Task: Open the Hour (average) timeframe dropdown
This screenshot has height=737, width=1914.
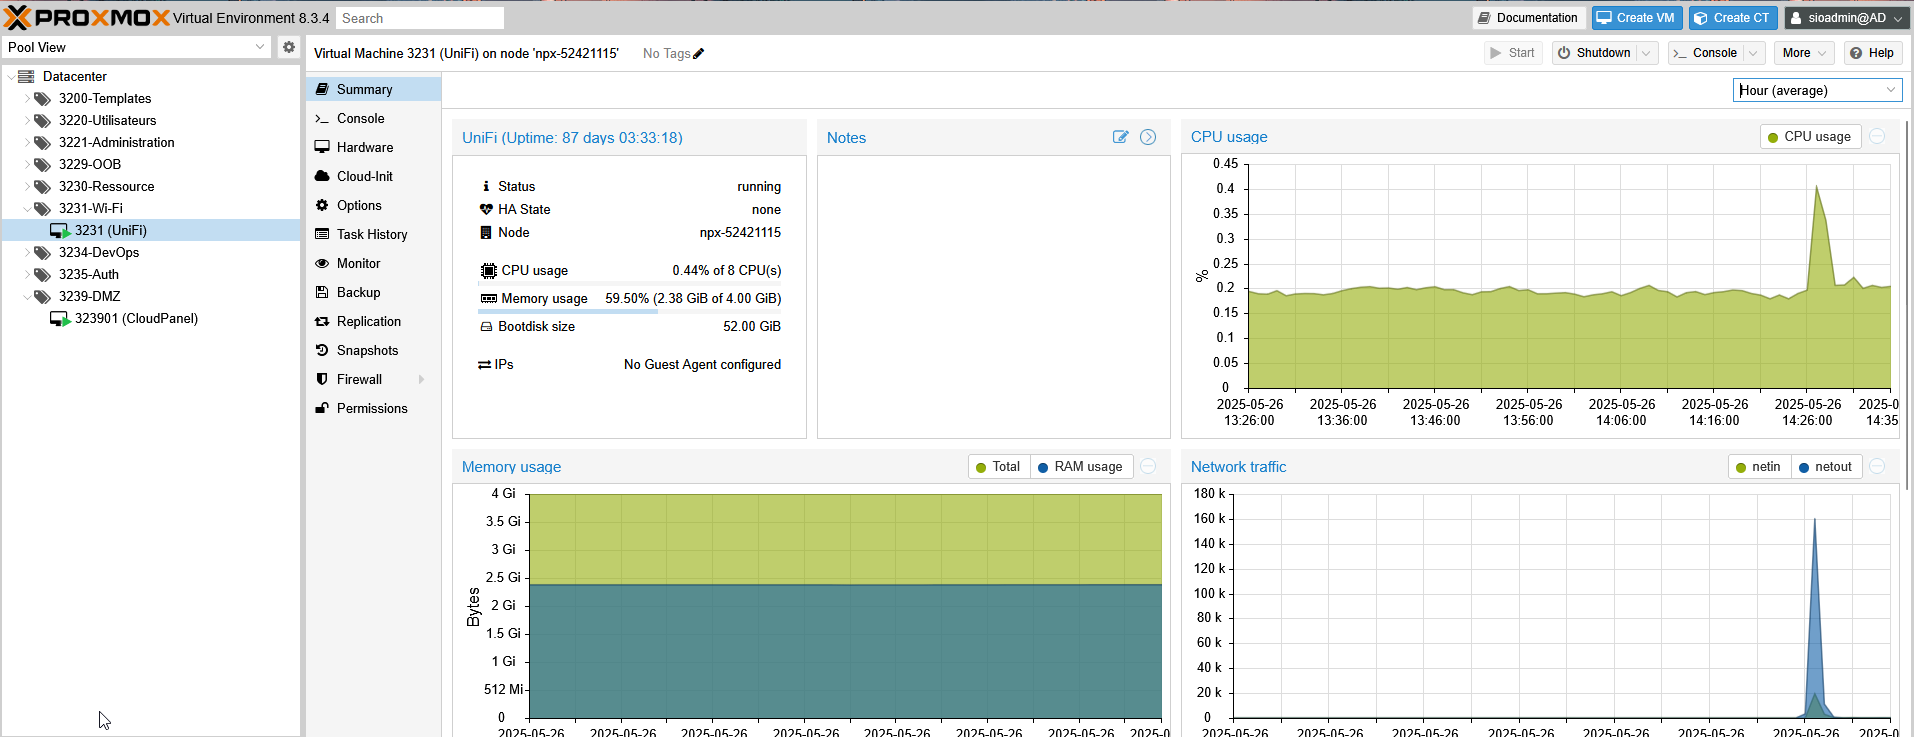Action: click(1890, 90)
